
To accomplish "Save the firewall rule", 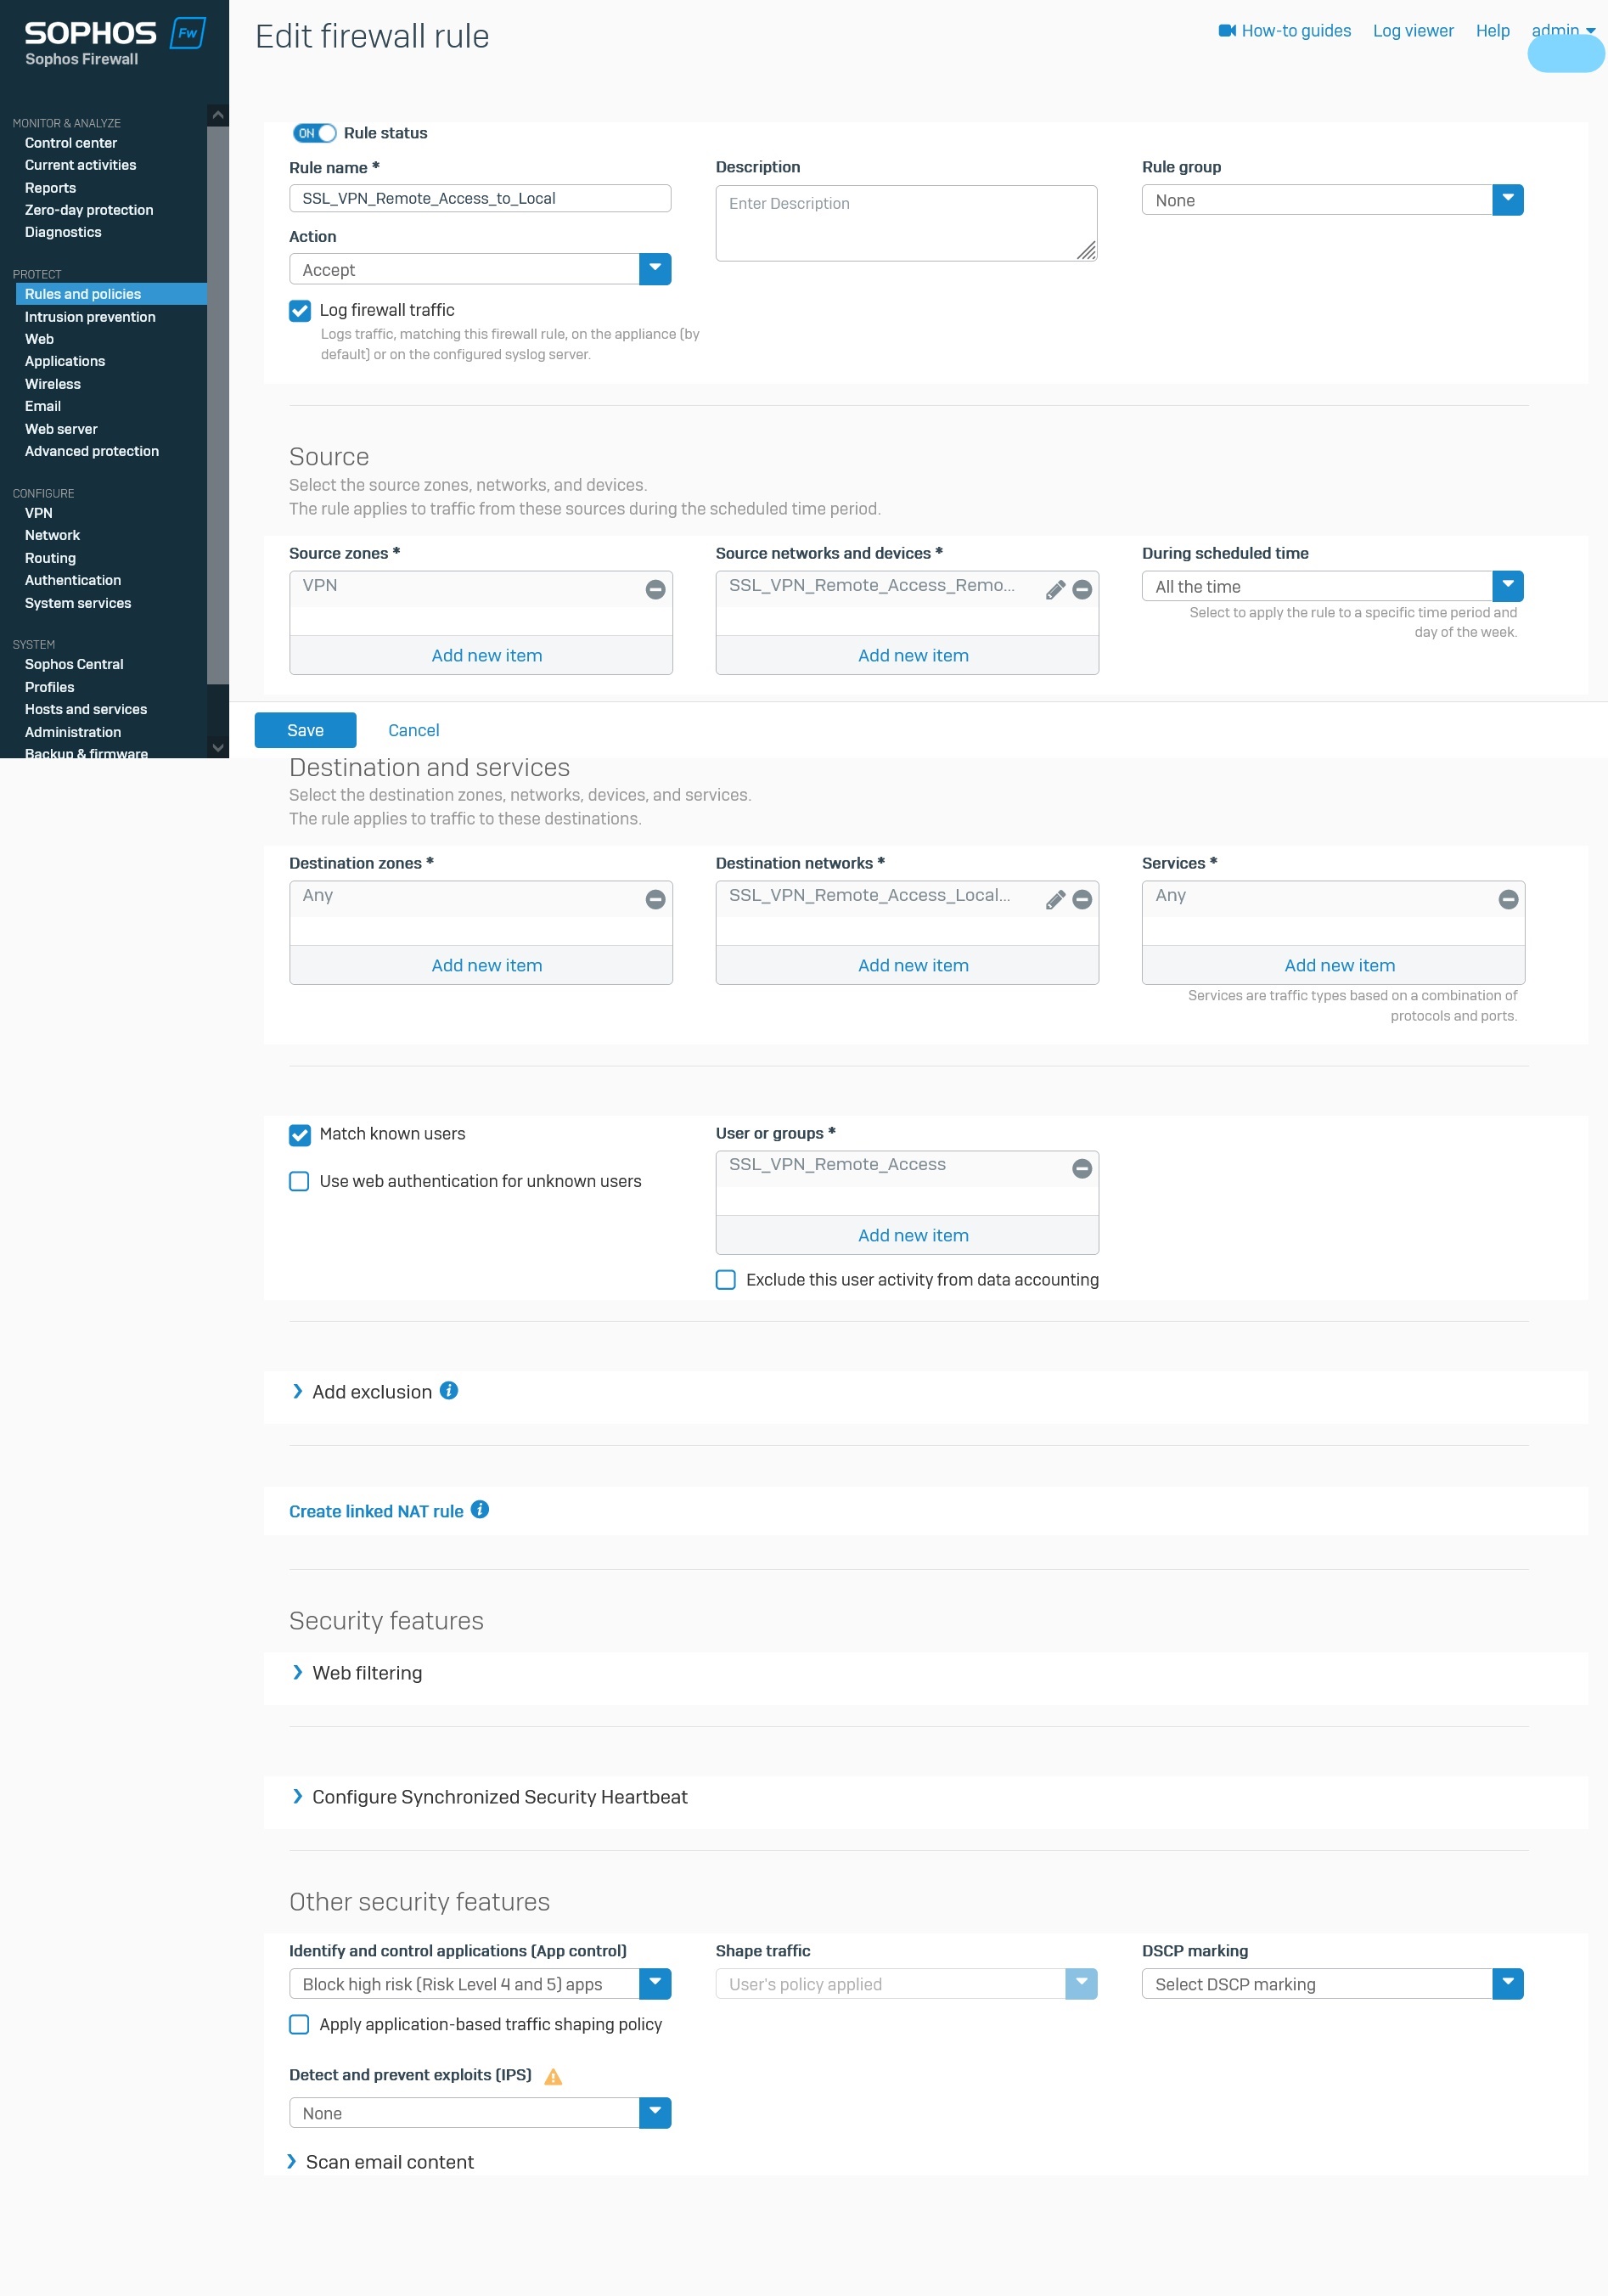I will 305,730.
